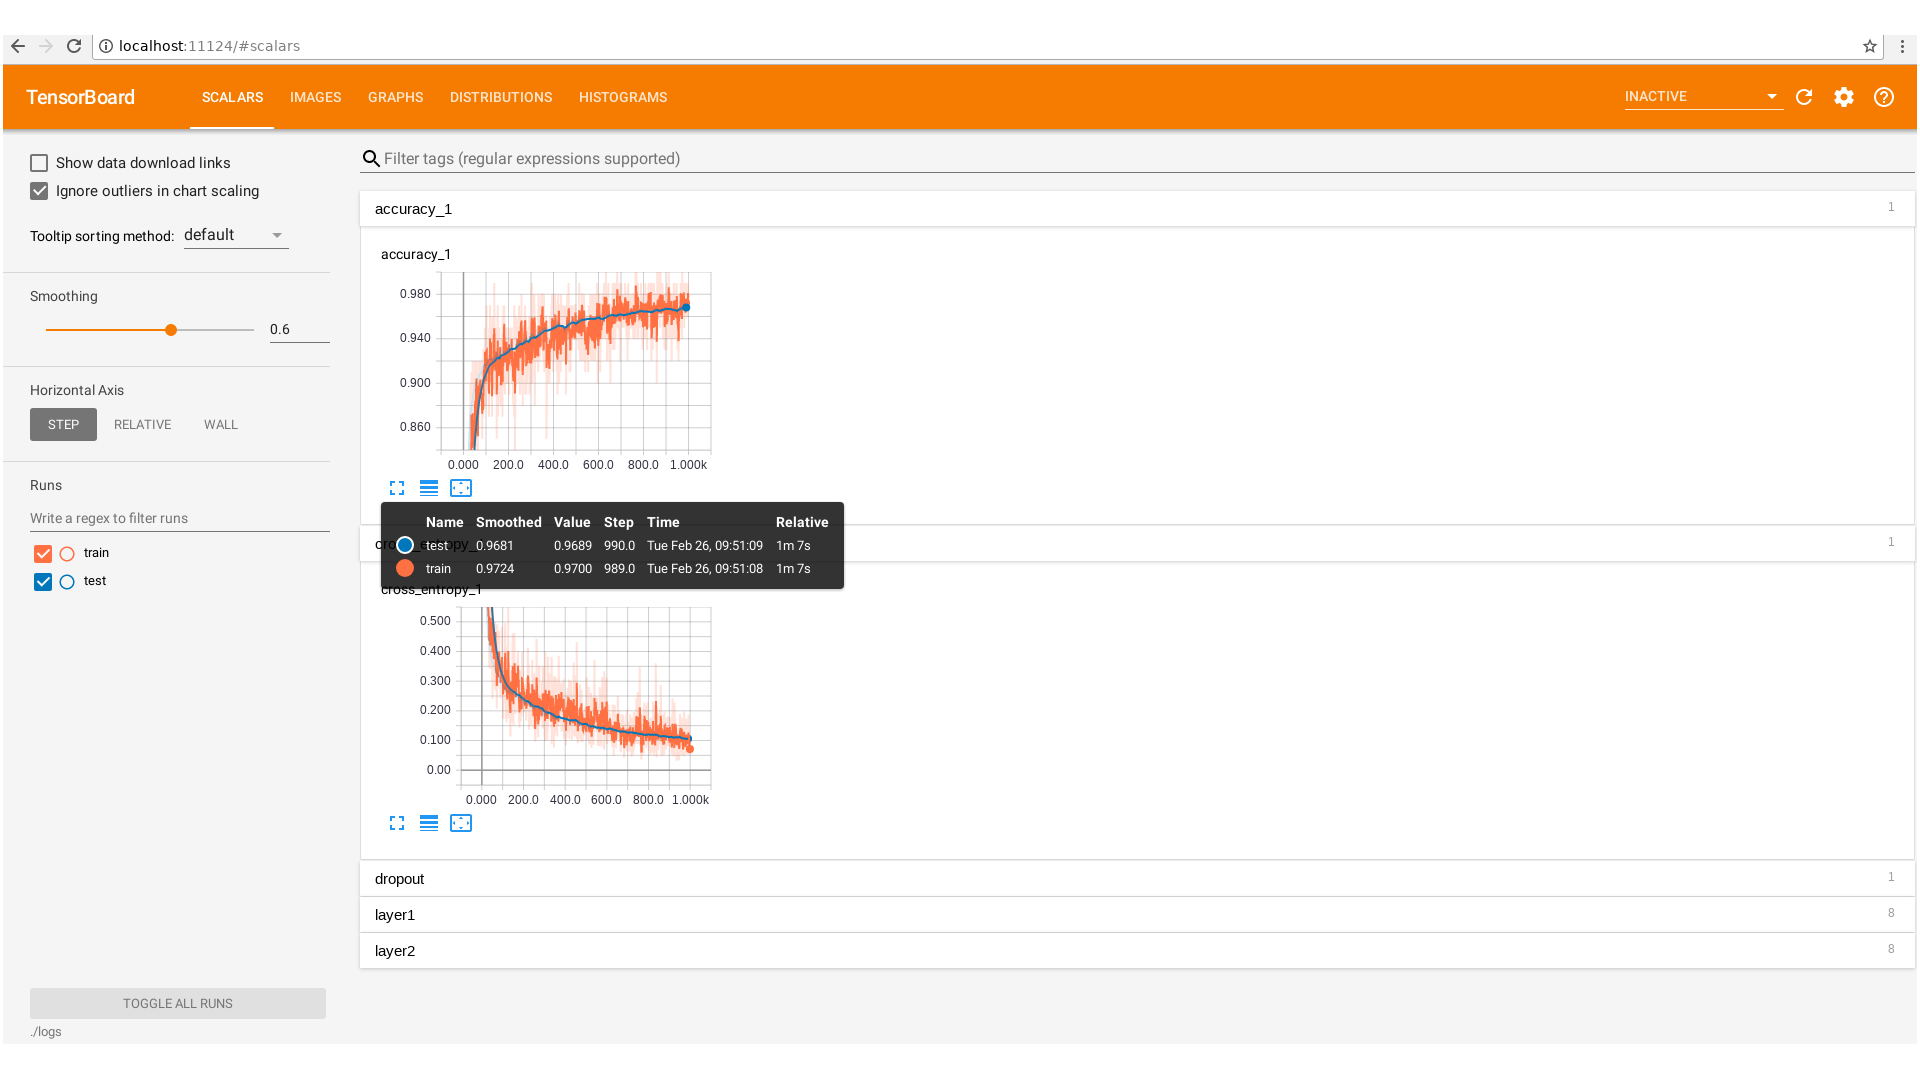Open Tooltip sorting method dropdown
The width and height of the screenshot is (1920, 1080).
pos(236,235)
